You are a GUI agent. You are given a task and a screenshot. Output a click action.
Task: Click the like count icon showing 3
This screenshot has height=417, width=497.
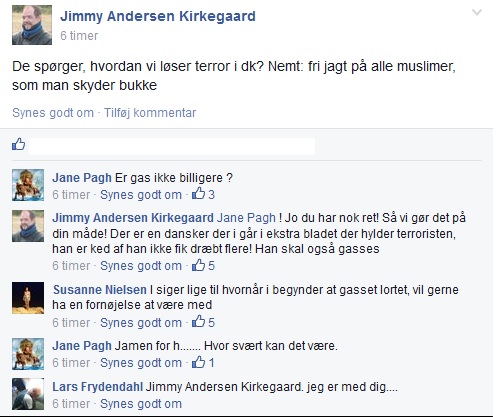coord(203,194)
